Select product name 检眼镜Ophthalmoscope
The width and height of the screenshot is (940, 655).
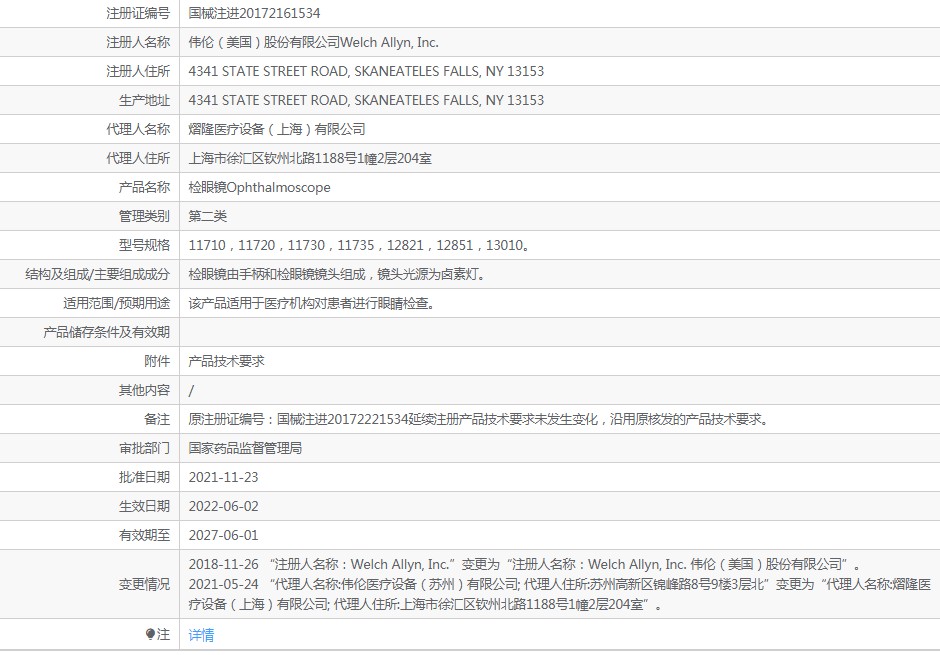pyautogui.click(x=260, y=187)
